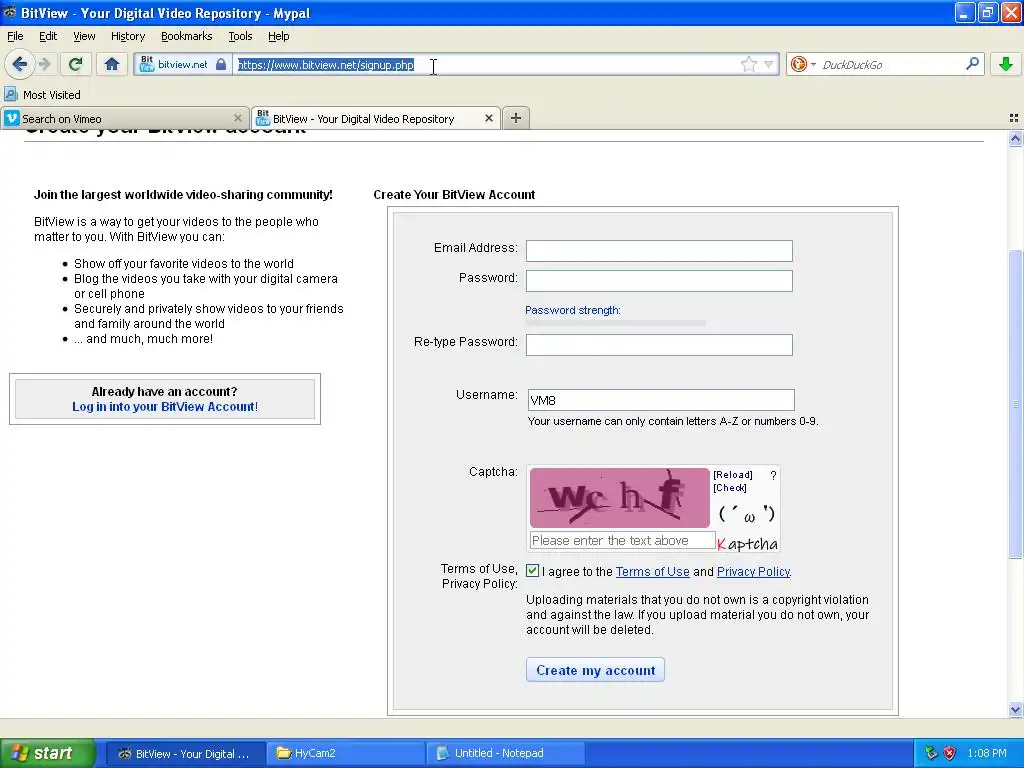Image resolution: width=1024 pixels, height=768 pixels.
Task: Open the Bookmarks menu
Action: click(x=186, y=36)
